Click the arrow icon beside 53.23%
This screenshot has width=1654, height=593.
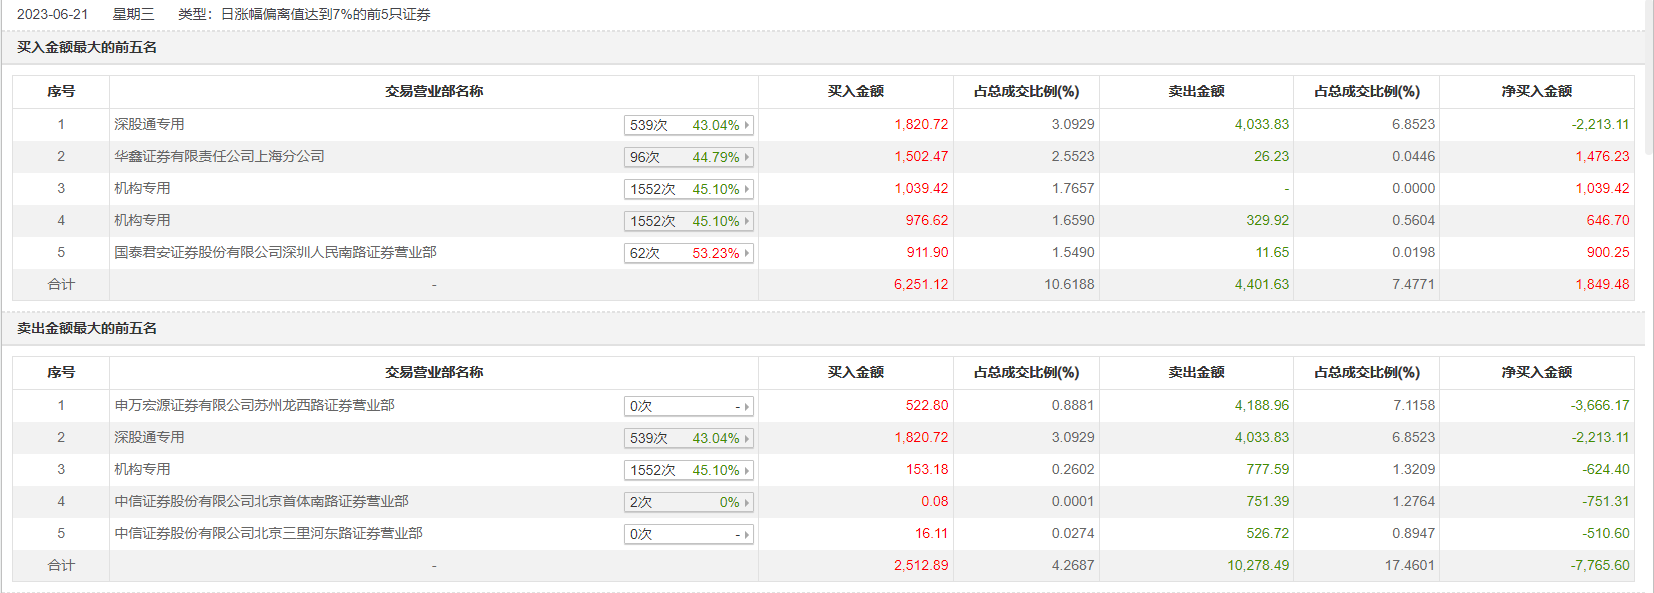(746, 253)
